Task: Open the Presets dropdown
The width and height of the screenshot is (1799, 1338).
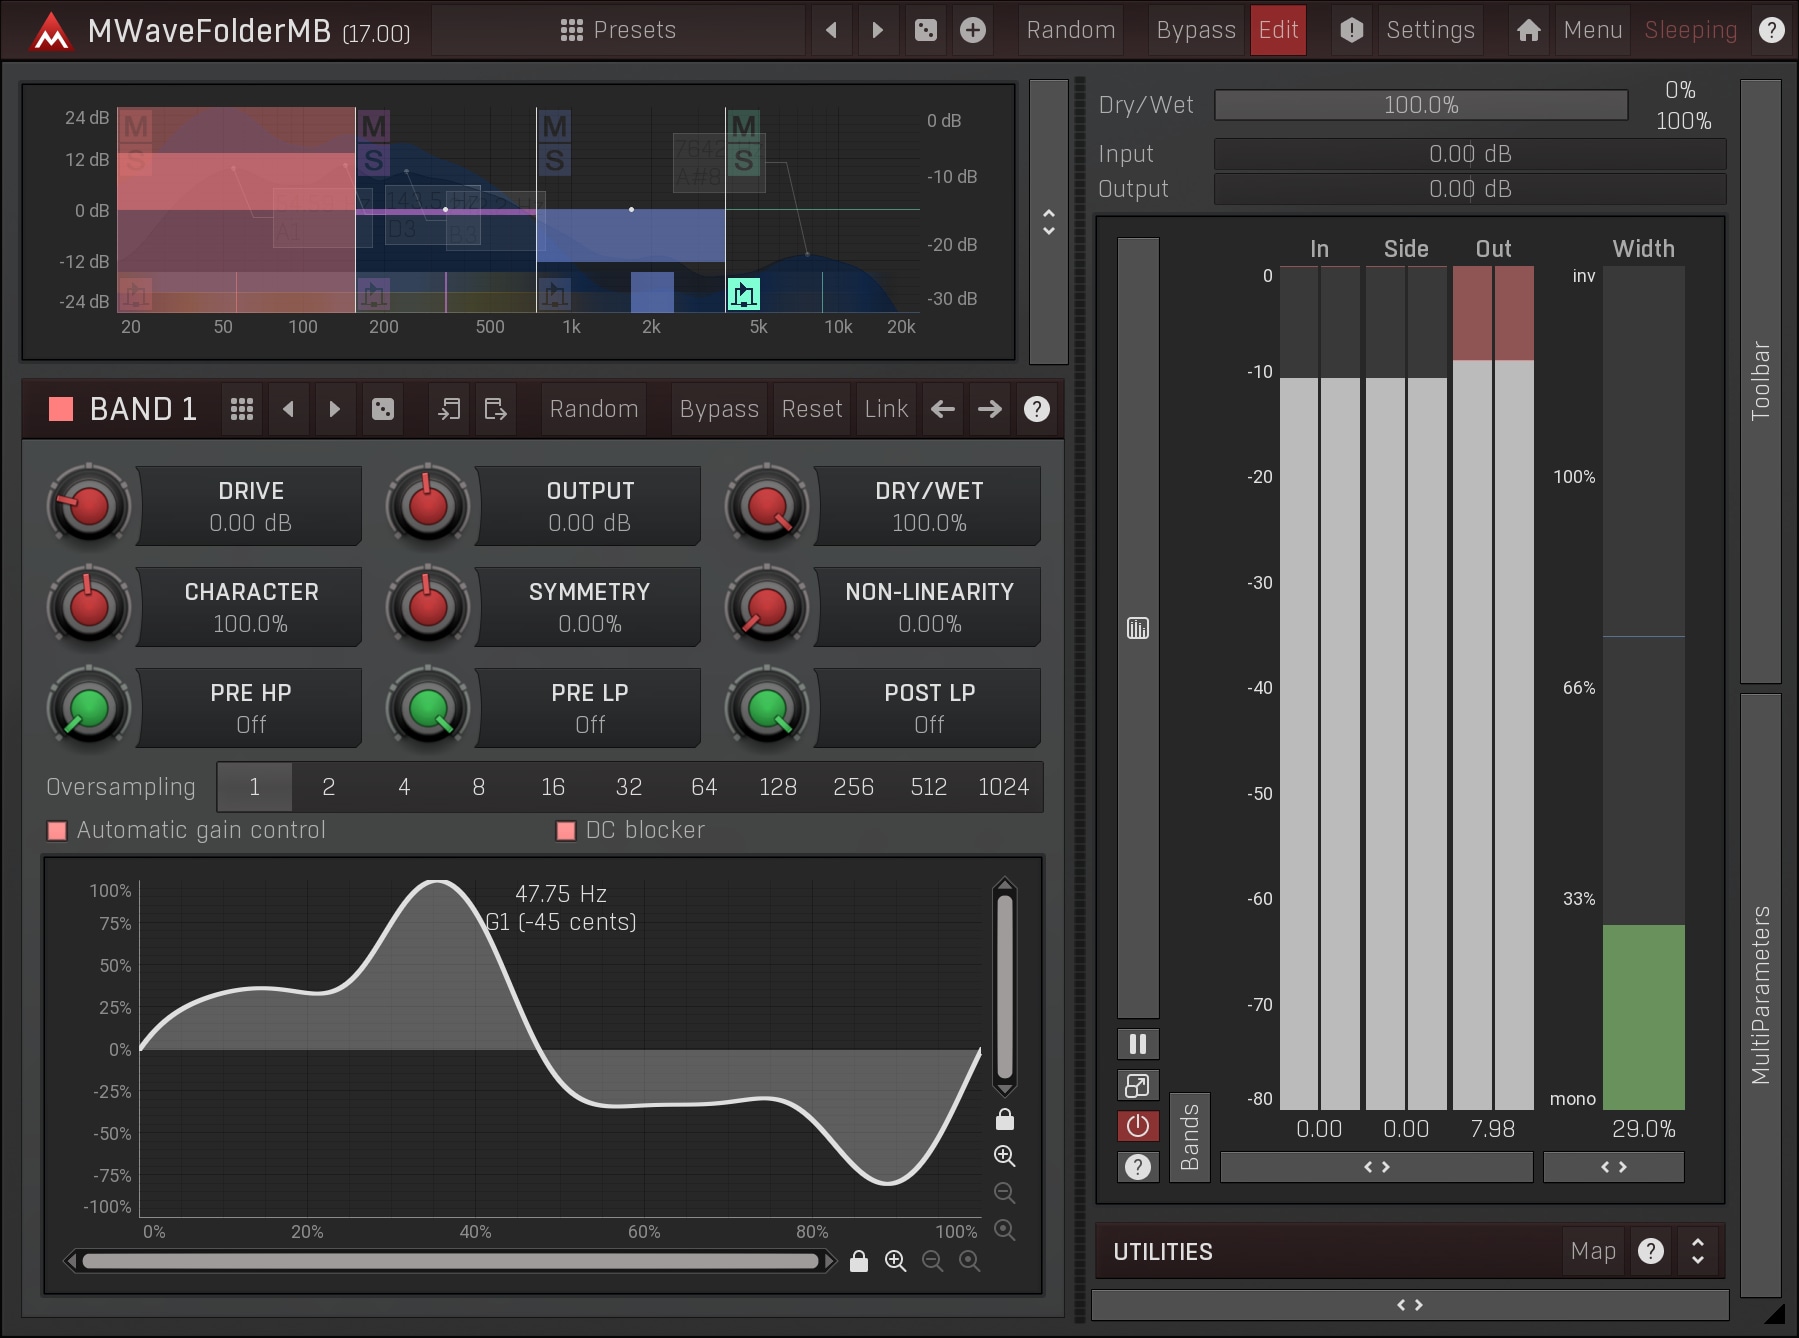Action: 618,30
